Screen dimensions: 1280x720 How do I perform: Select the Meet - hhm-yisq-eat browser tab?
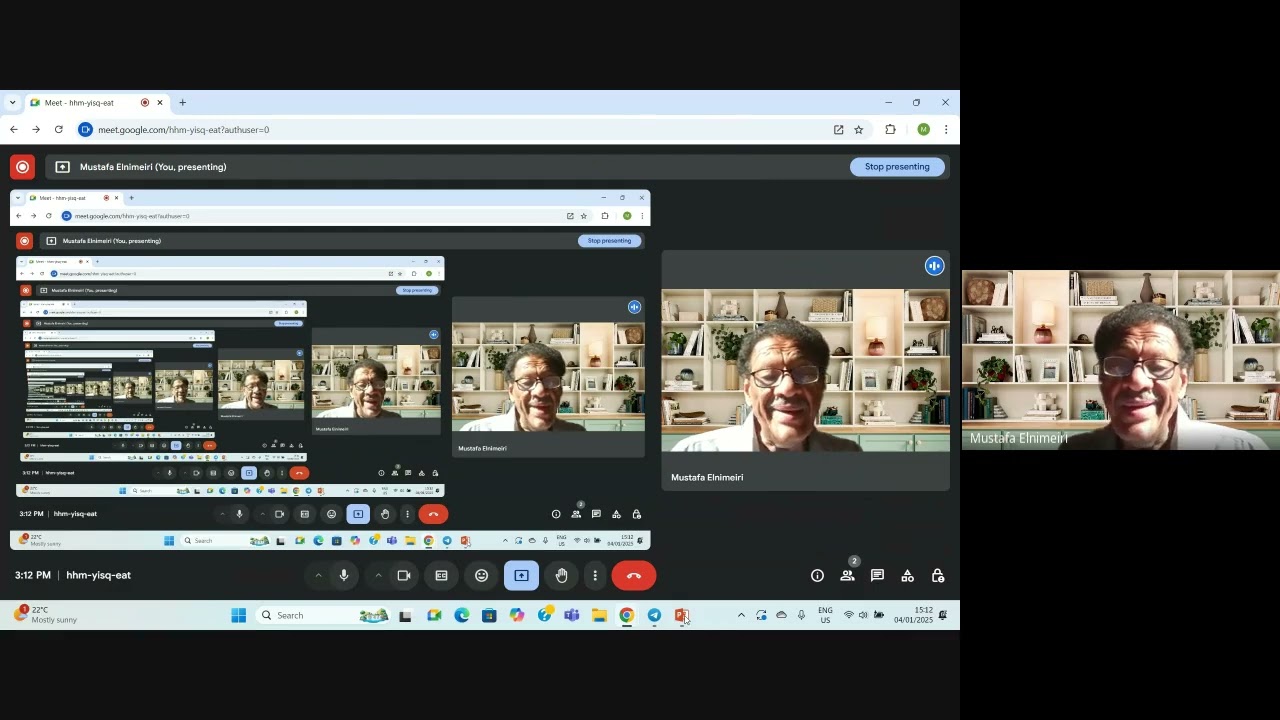click(96, 103)
